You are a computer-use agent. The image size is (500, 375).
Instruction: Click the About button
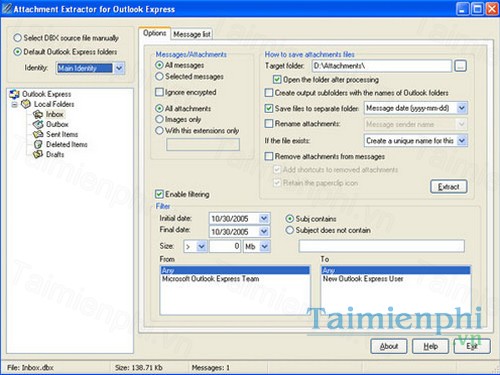pos(389,346)
